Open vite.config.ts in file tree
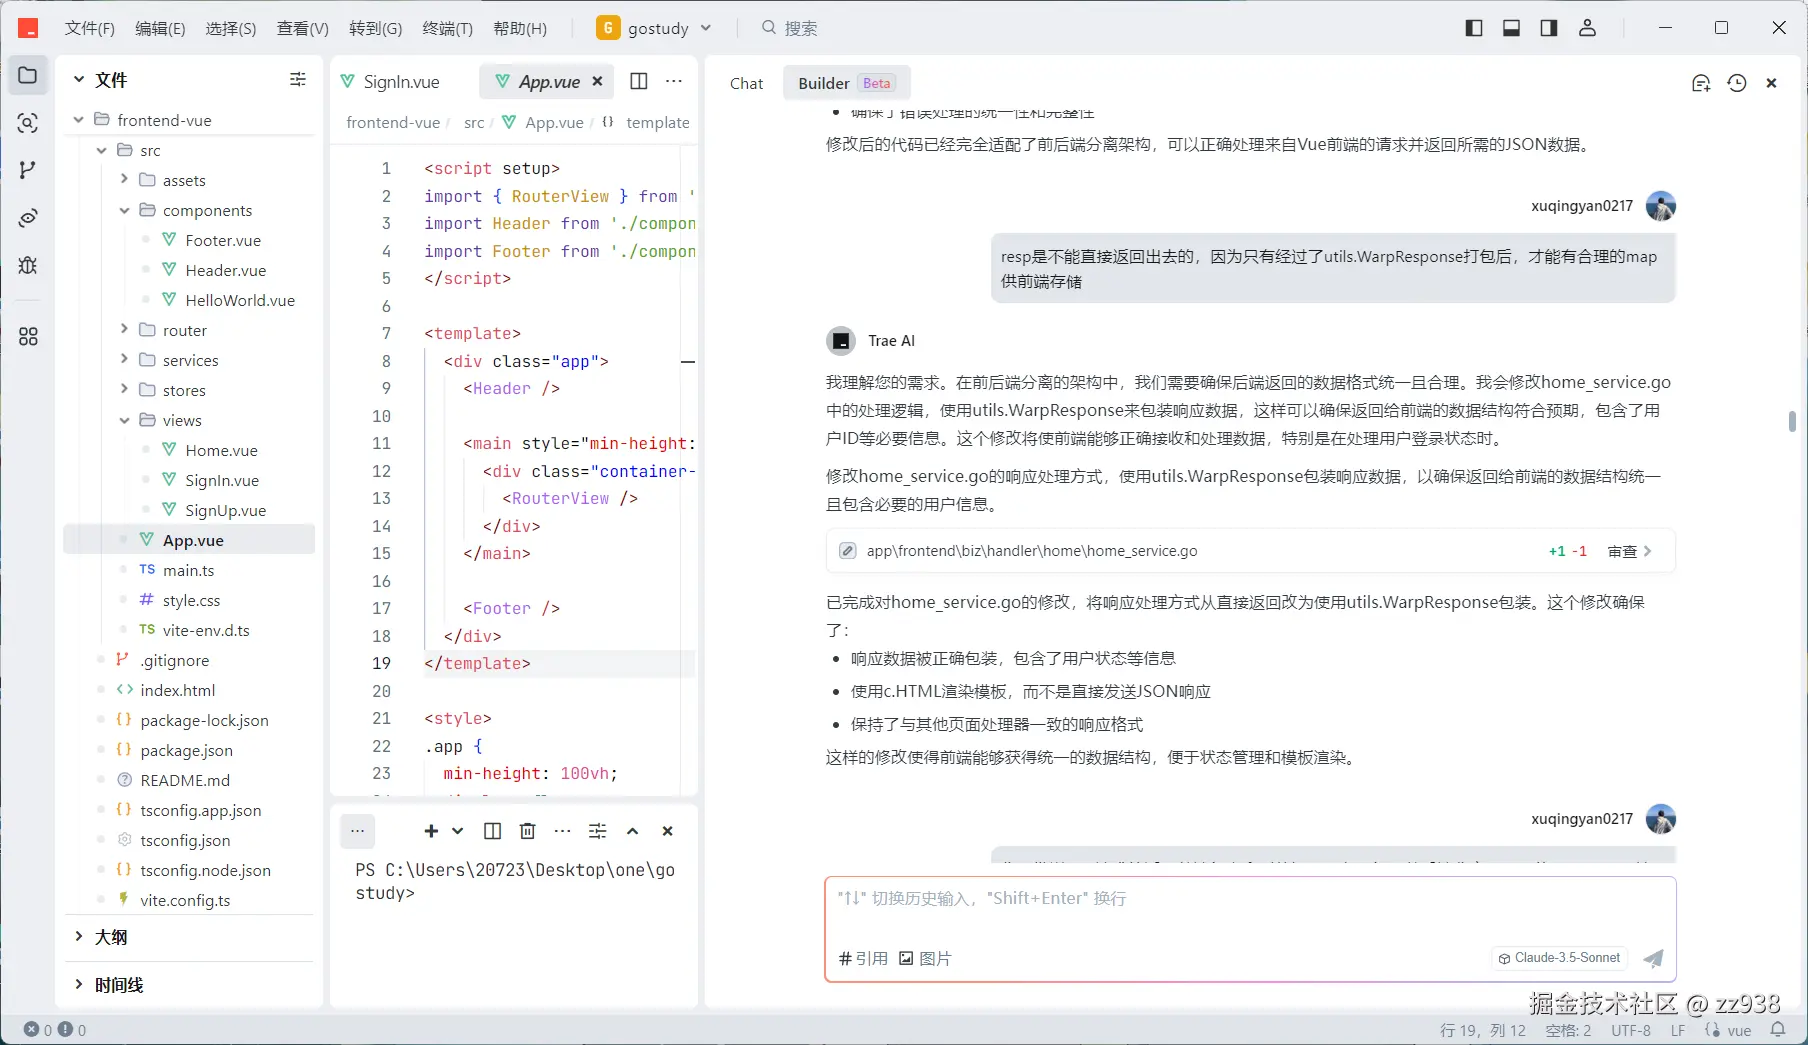This screenshot has width=1808, height=1045. (x=185, y=900)
